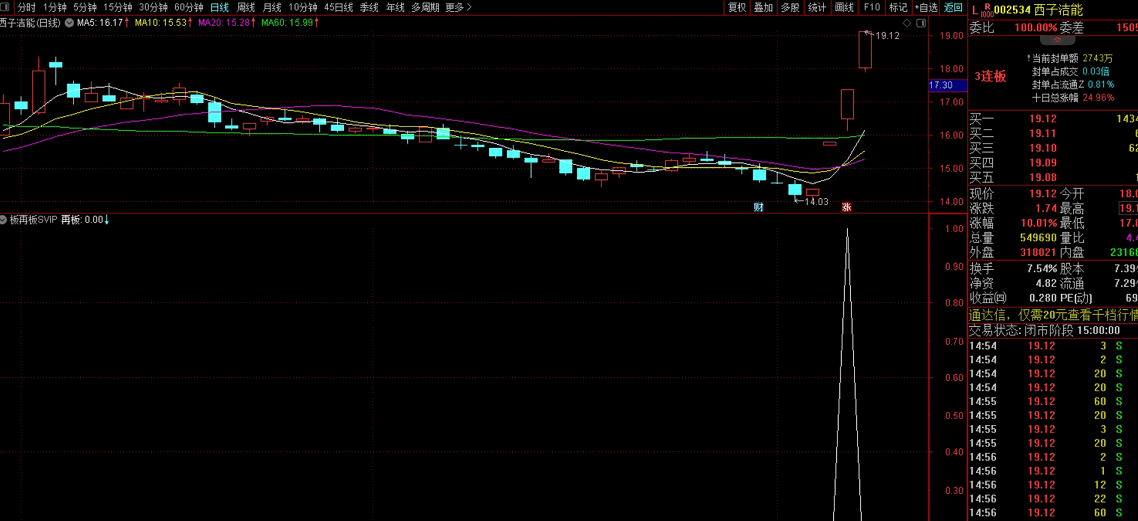Switch to 季线 quarterly chart

[x=369, y=7]
